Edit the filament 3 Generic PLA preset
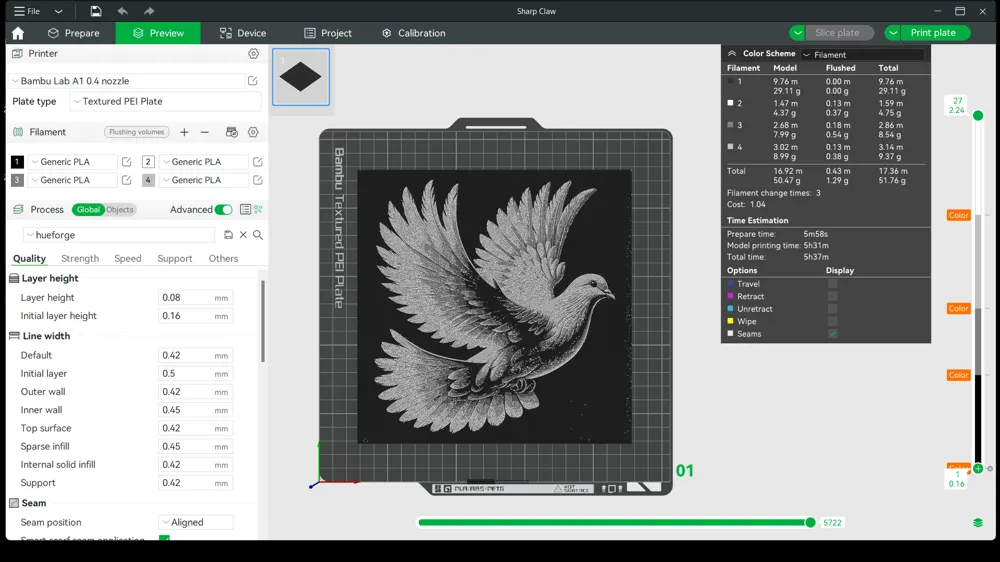The image size is (1000, 562). pyautogui.click(x=126, y=180)
